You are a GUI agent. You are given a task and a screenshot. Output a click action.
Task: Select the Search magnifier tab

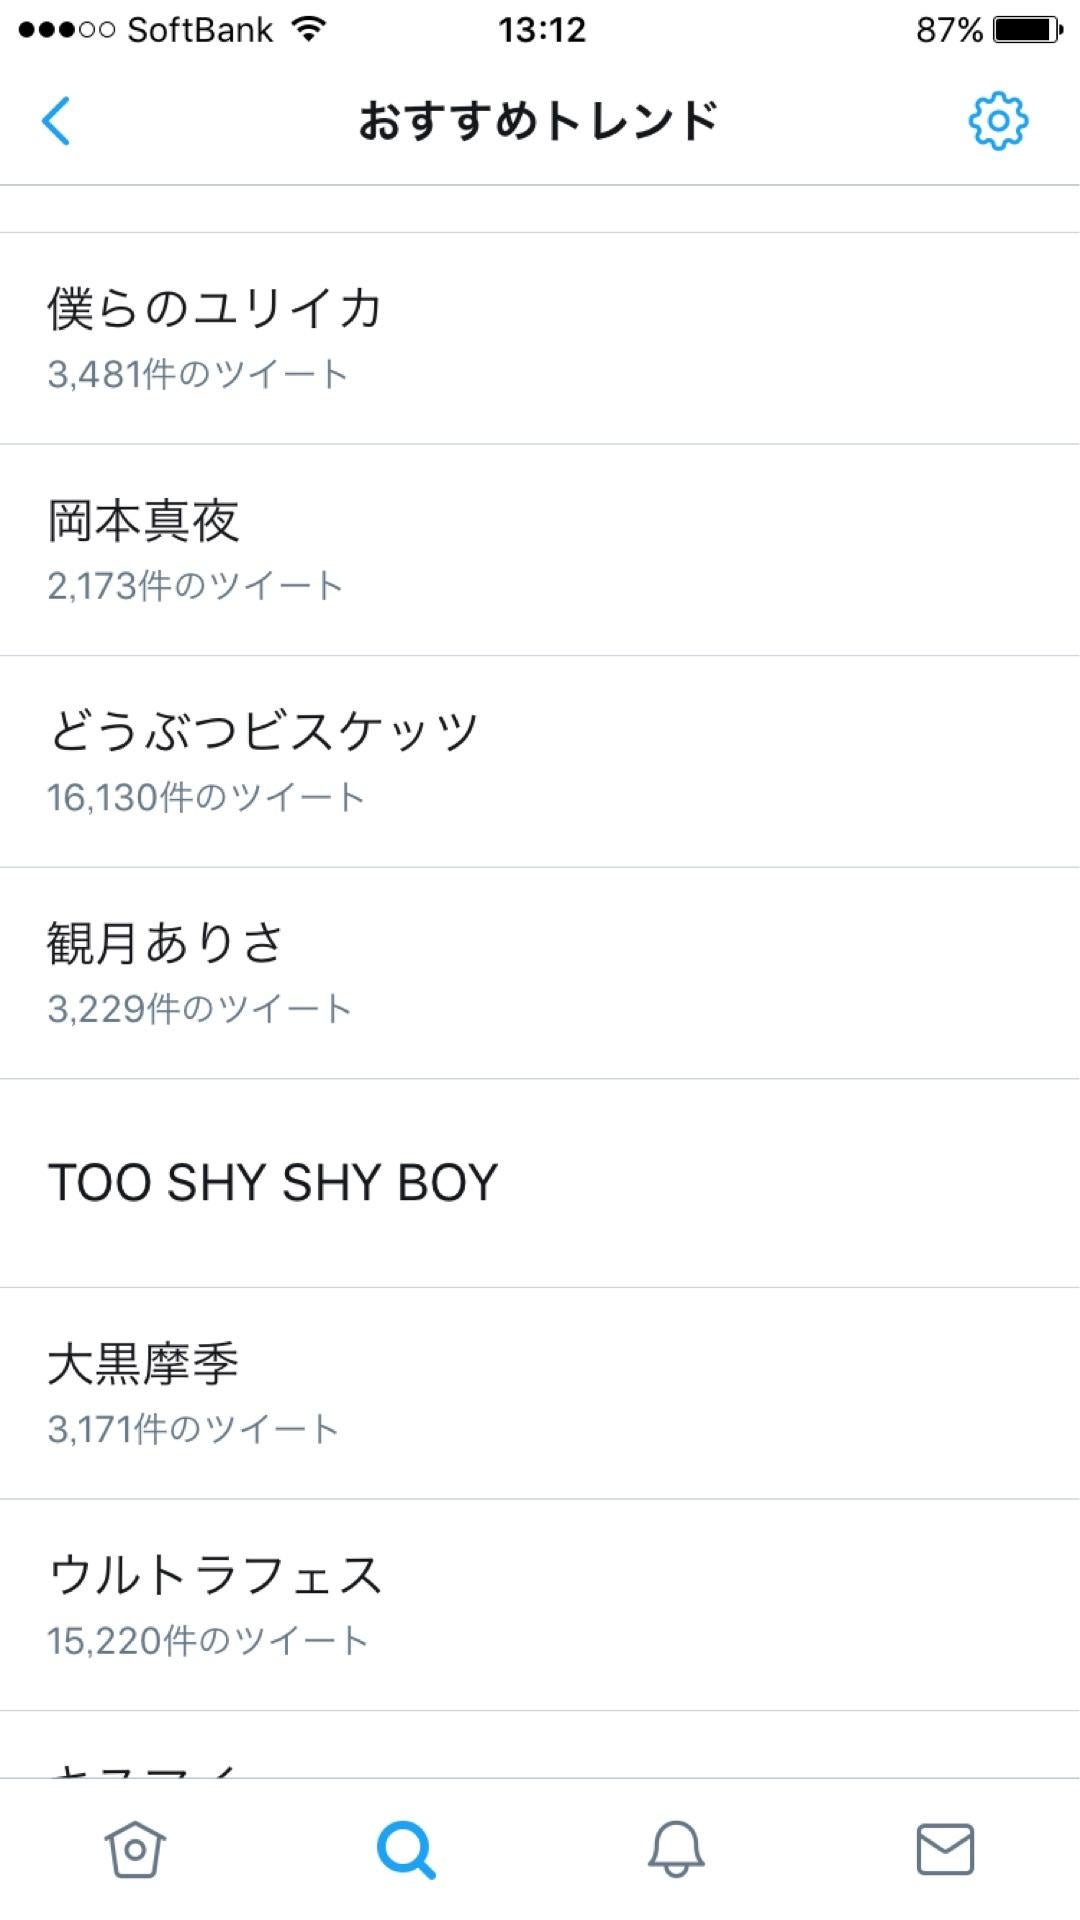pos(405,1848)
